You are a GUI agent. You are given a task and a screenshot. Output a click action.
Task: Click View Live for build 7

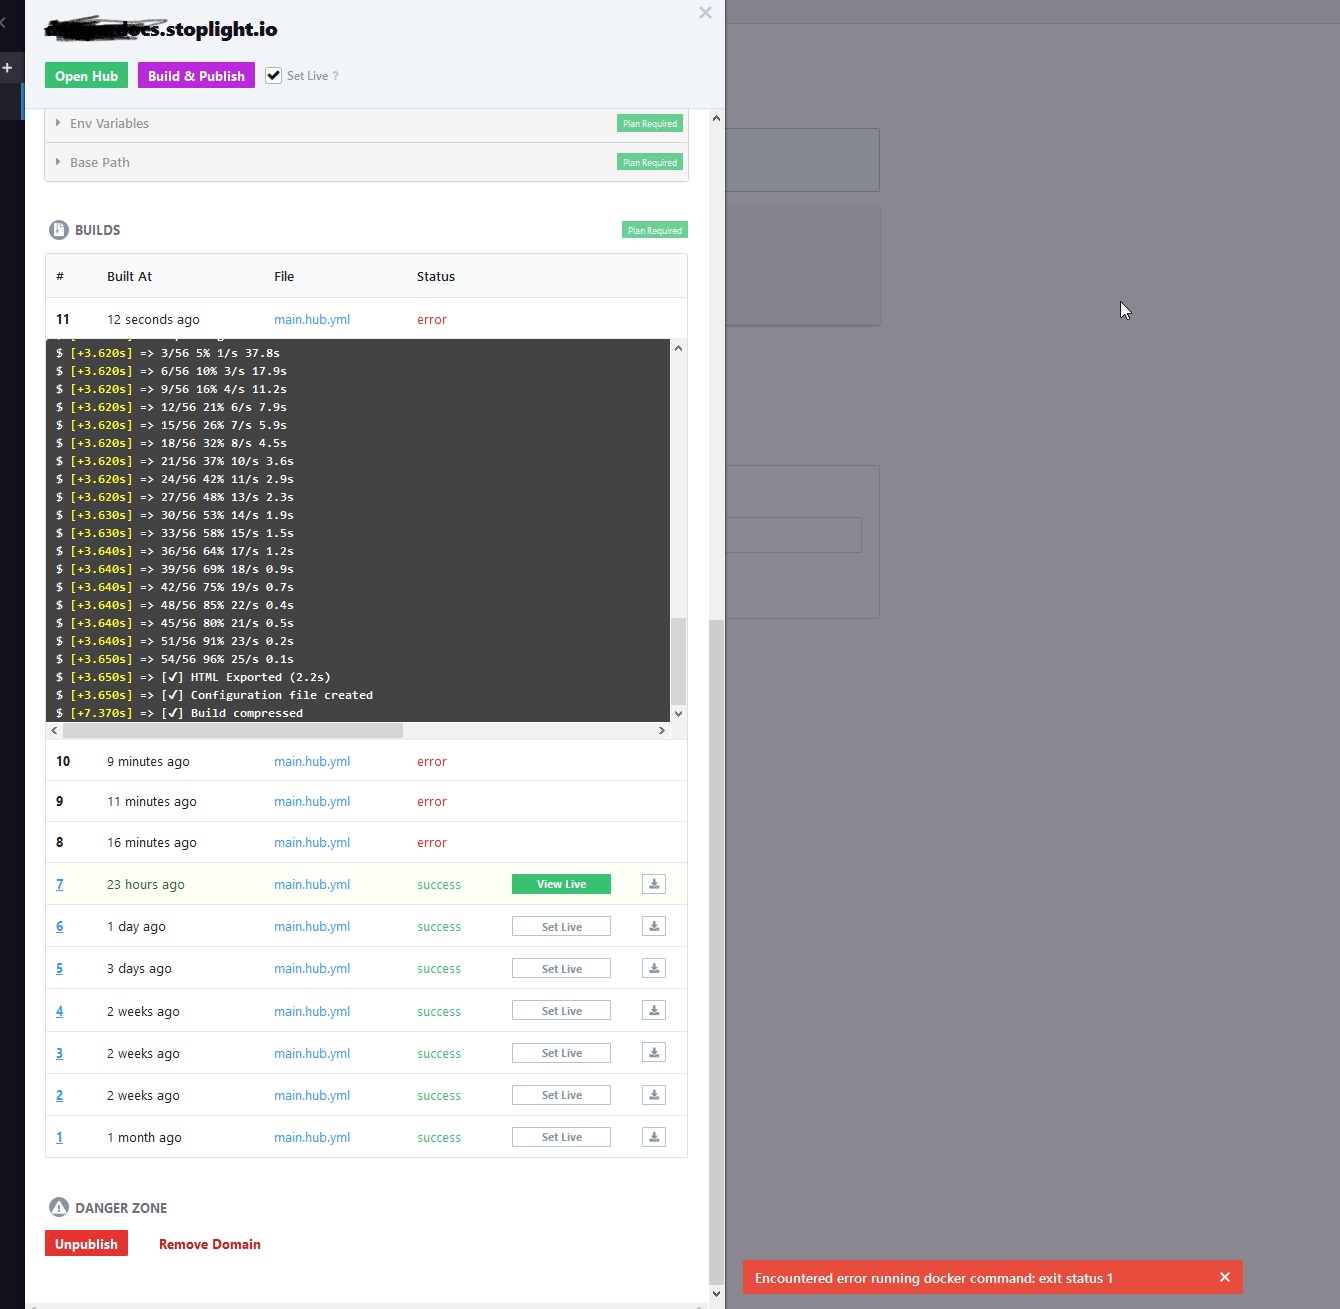point(560,884)
